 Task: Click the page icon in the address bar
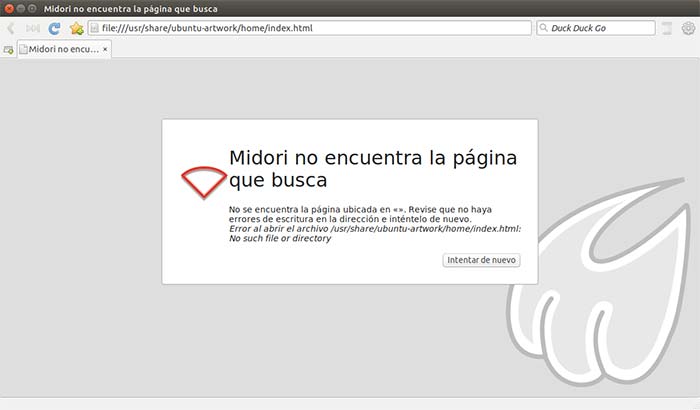pos(95,28)
